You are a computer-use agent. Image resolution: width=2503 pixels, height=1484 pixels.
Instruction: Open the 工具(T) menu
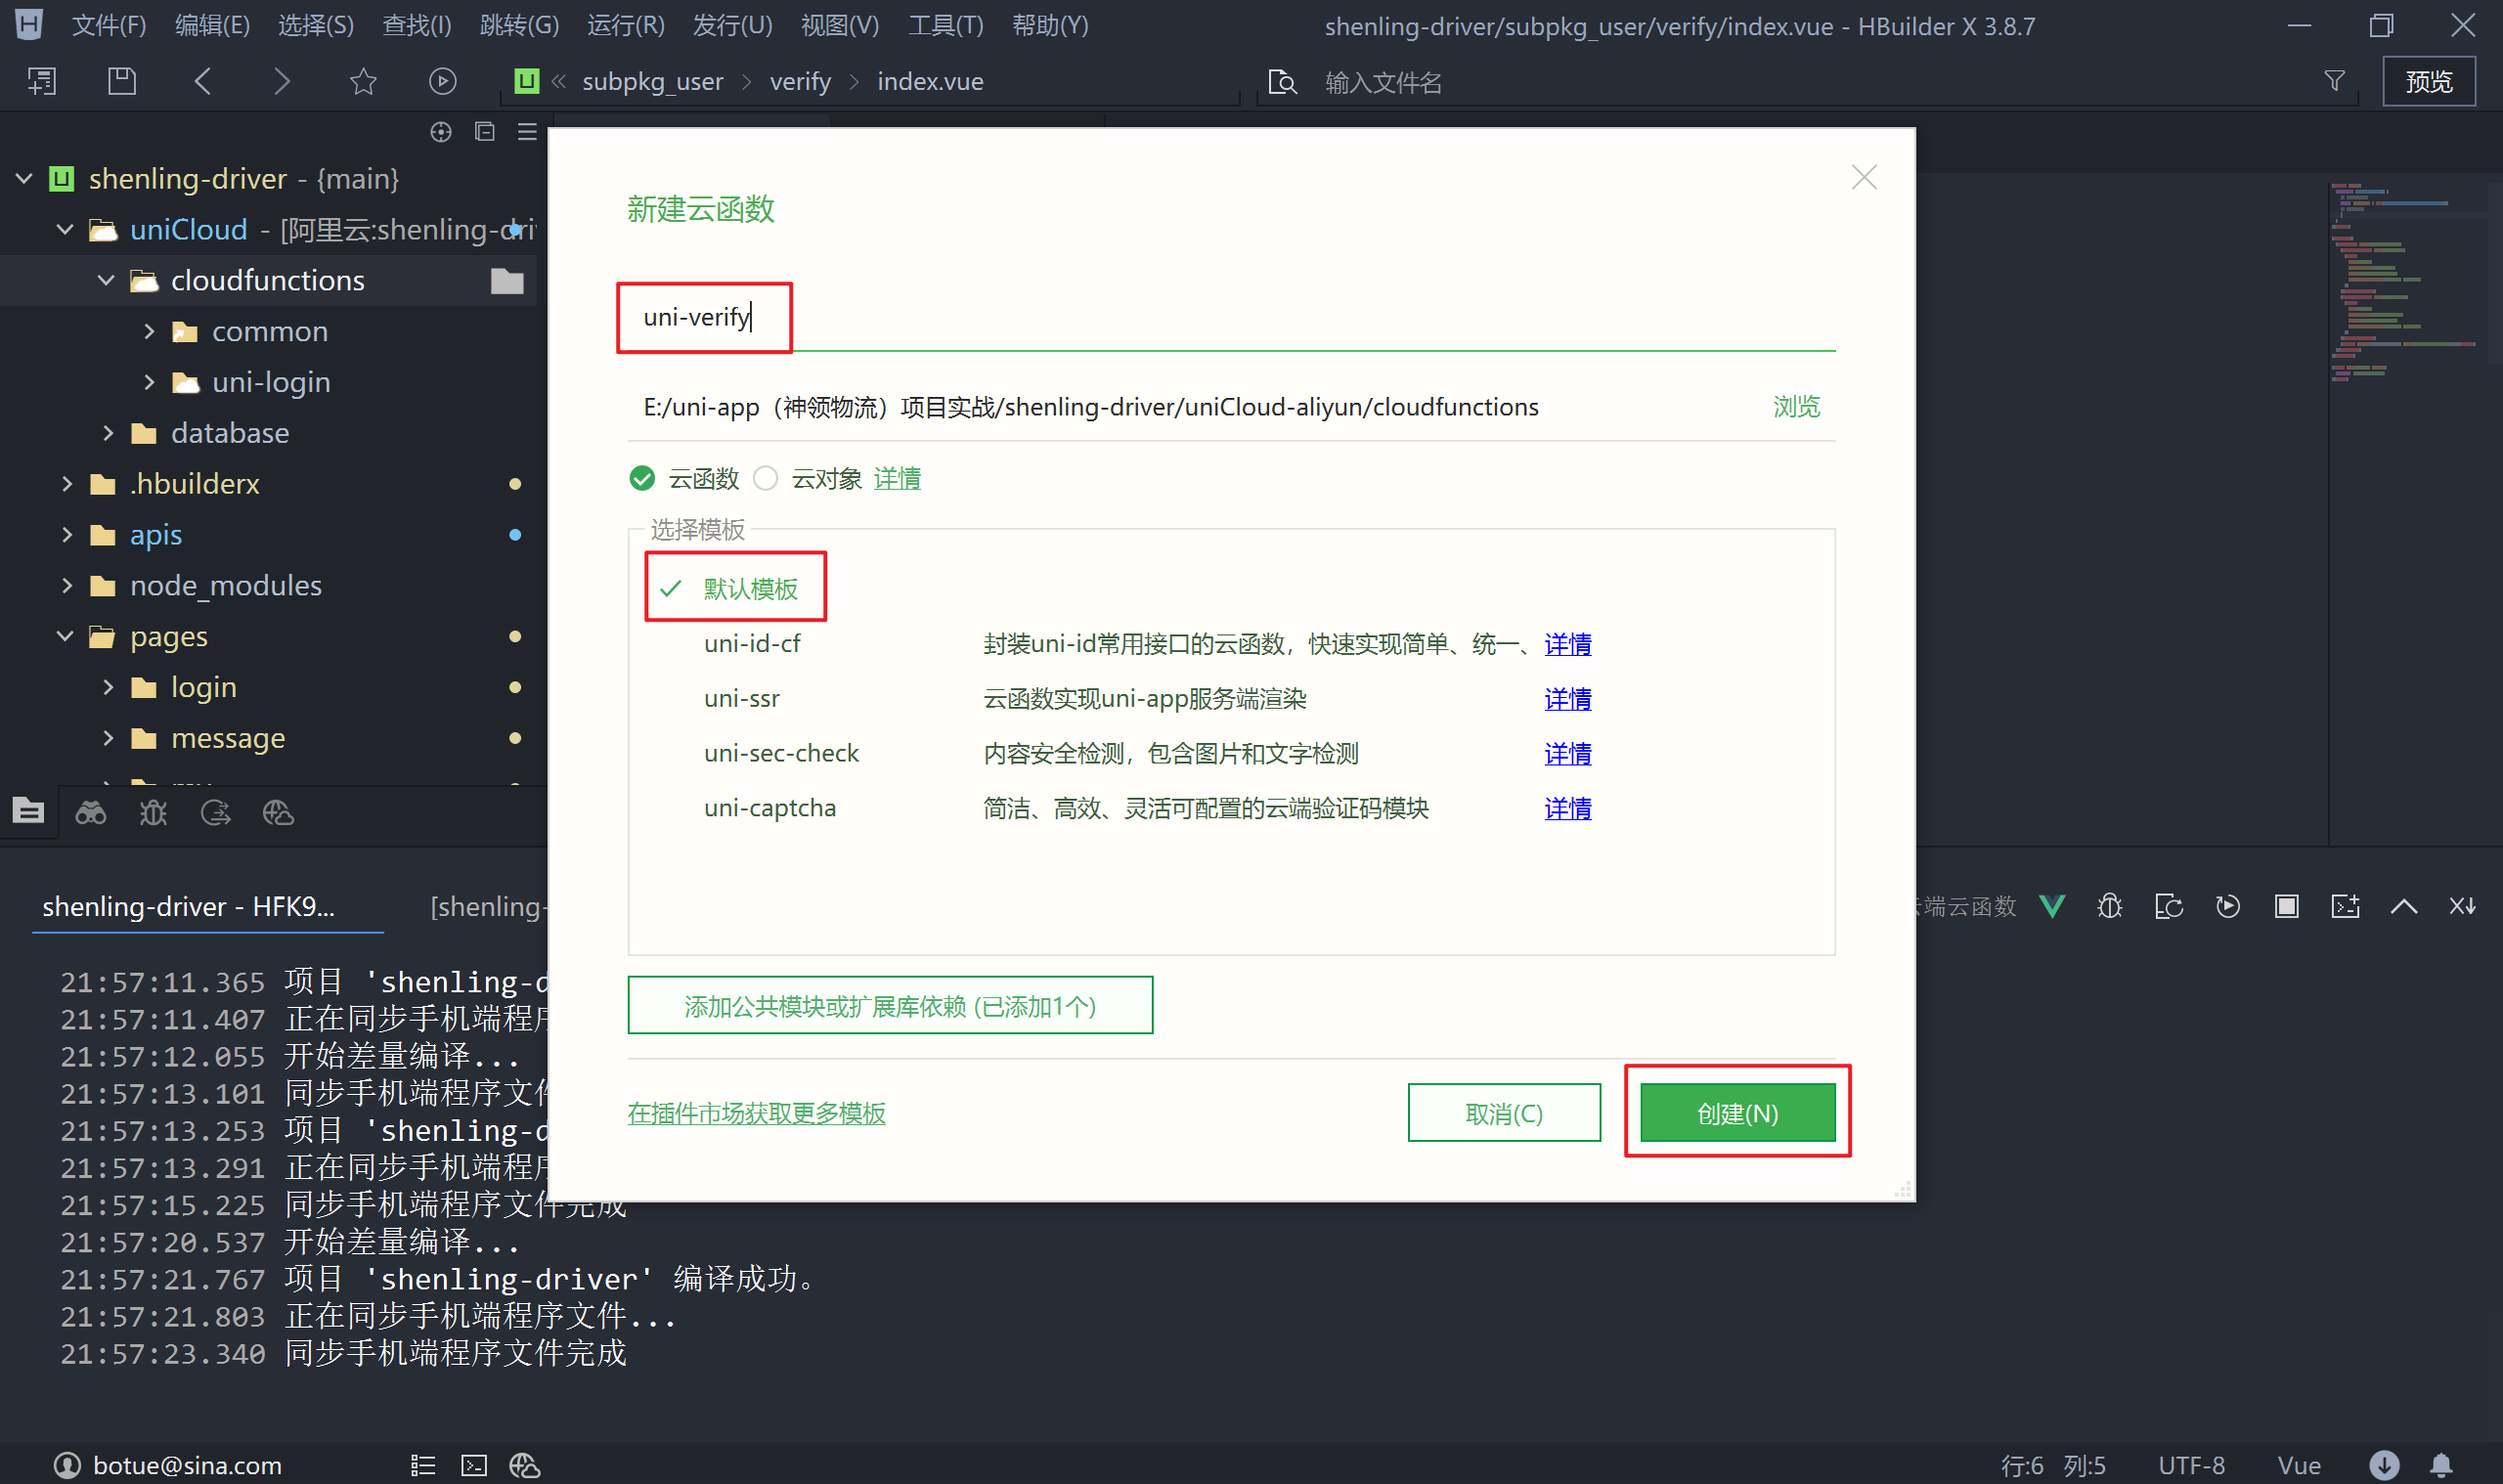click(945, 25)
